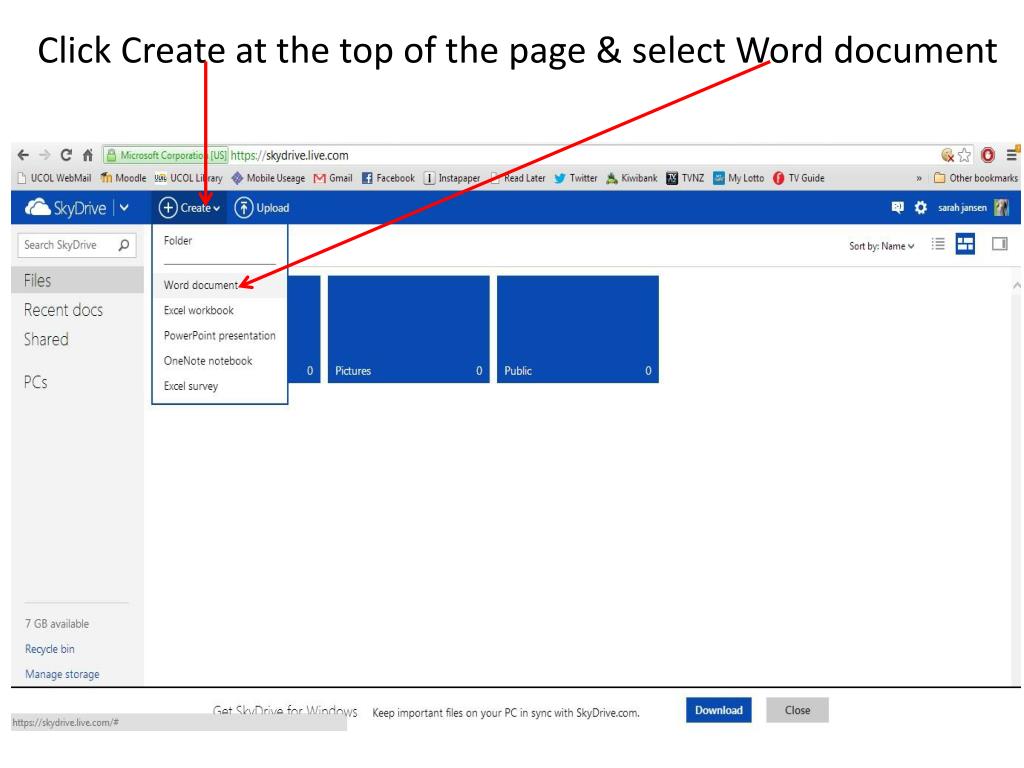1024x768 pixels.
Task: Open the TVNZ bookmark
Action: click(x=685, y=178)
